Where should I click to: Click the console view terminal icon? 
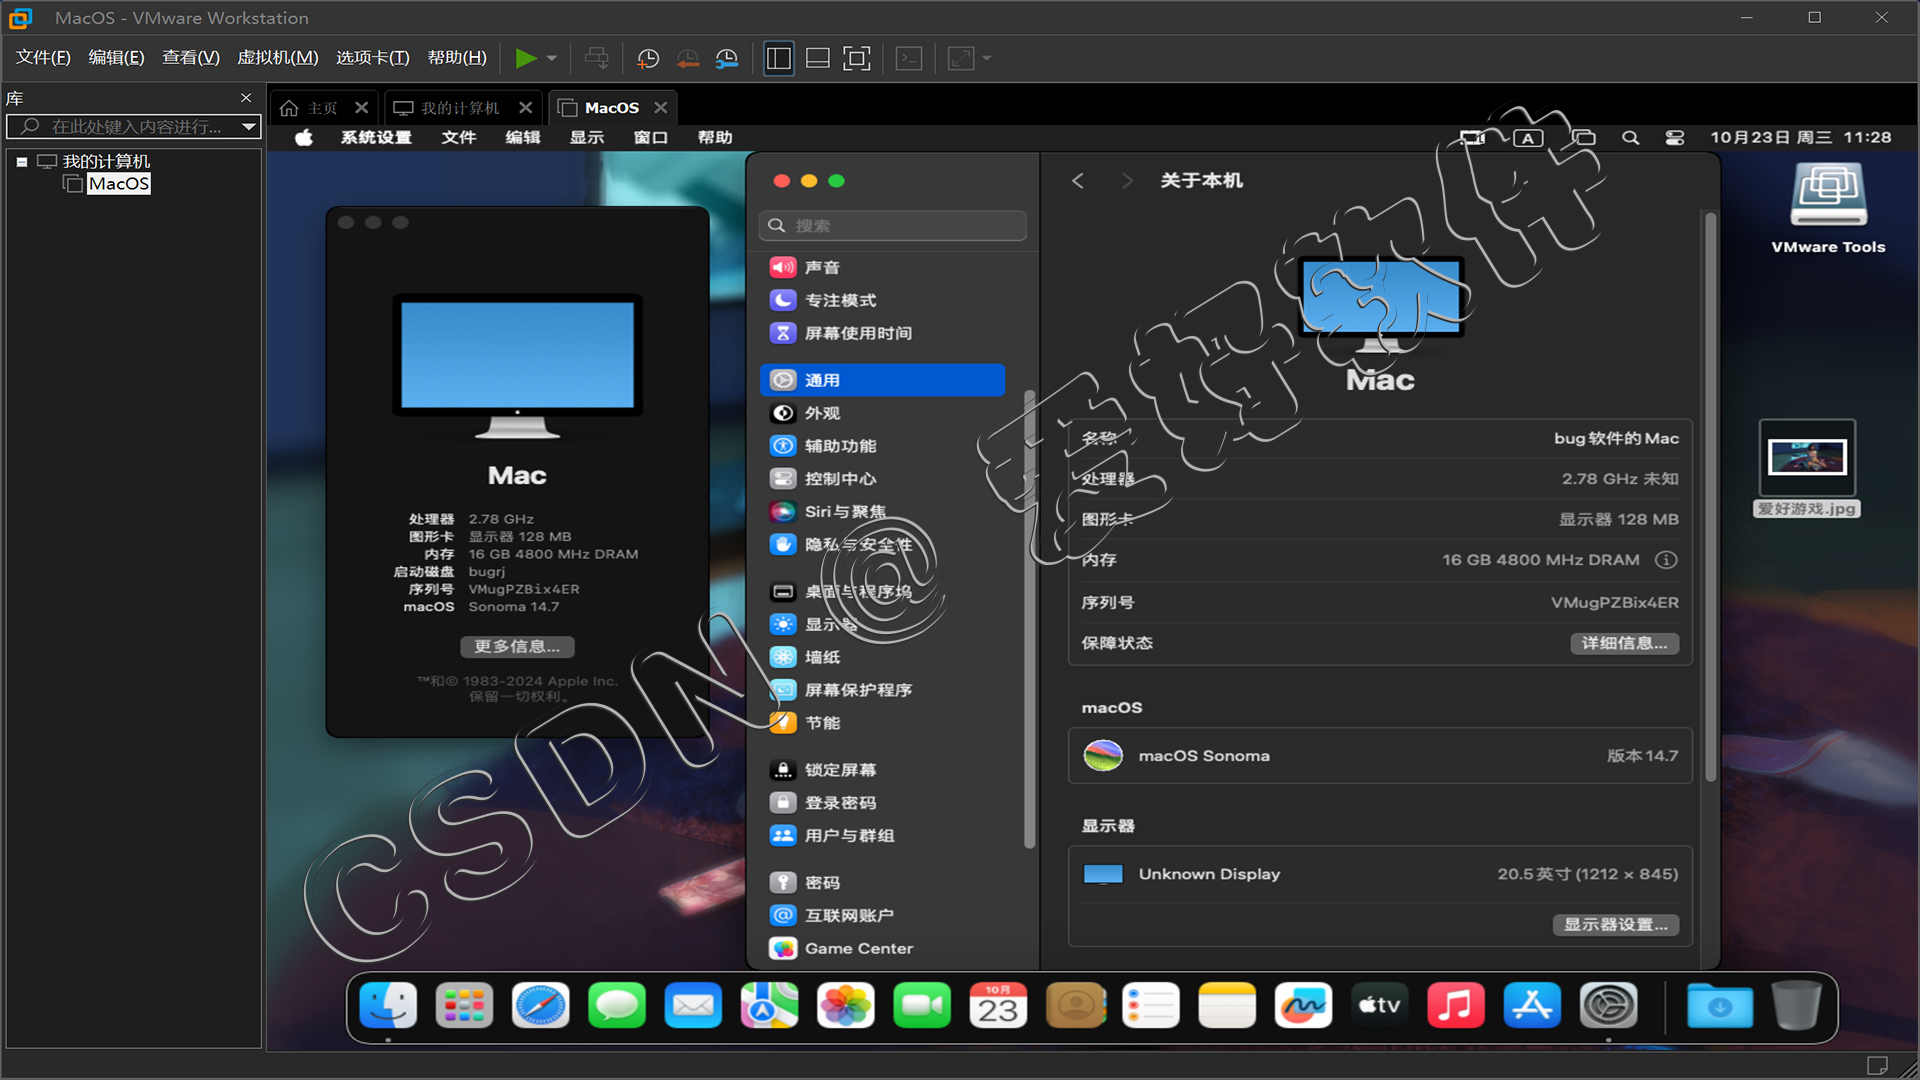(x=909, y=58)
